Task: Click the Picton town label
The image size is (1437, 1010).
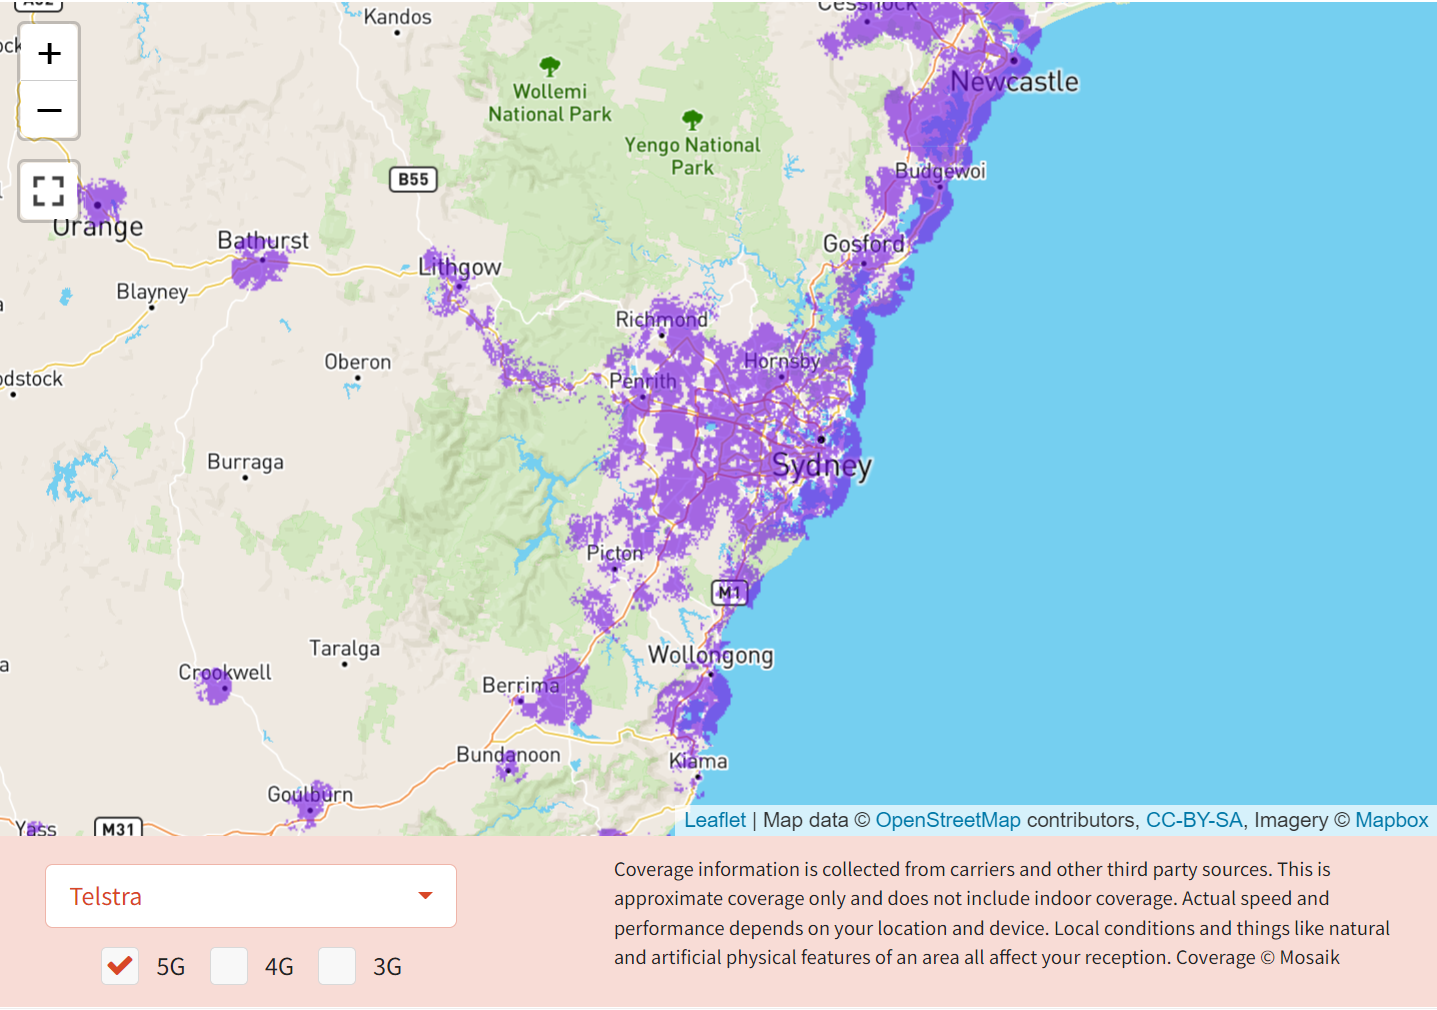Action: click(615, 553)
